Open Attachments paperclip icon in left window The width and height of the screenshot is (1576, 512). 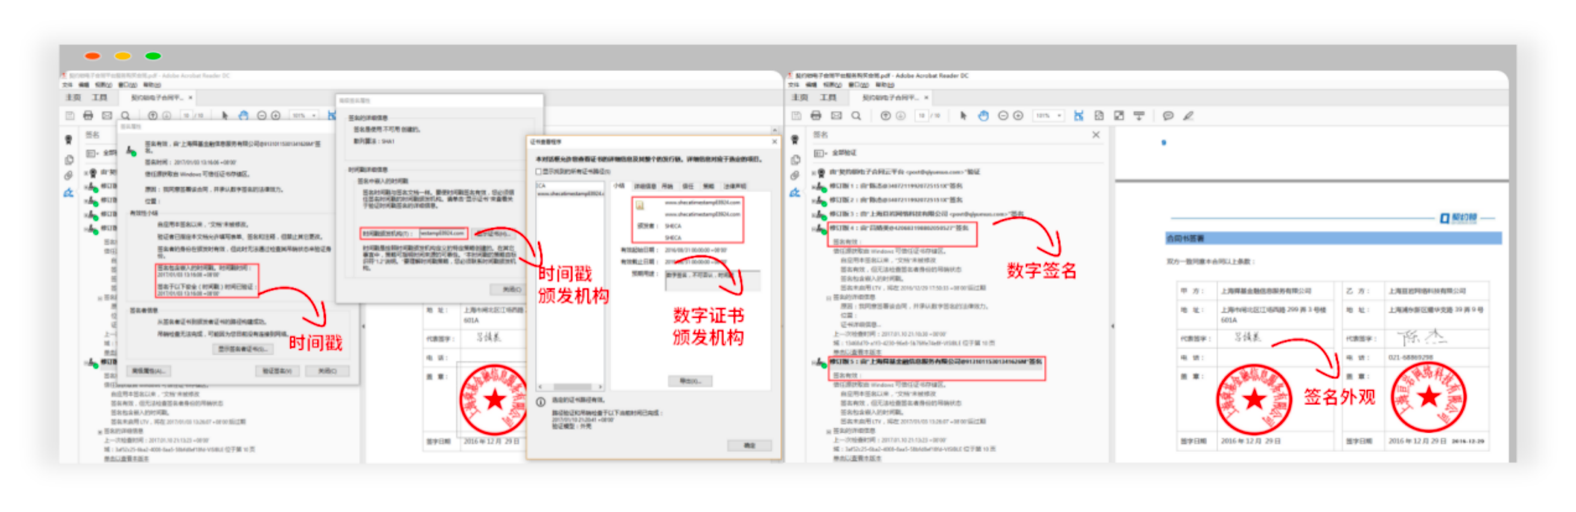pyautogui.click(x=69, y=176)
